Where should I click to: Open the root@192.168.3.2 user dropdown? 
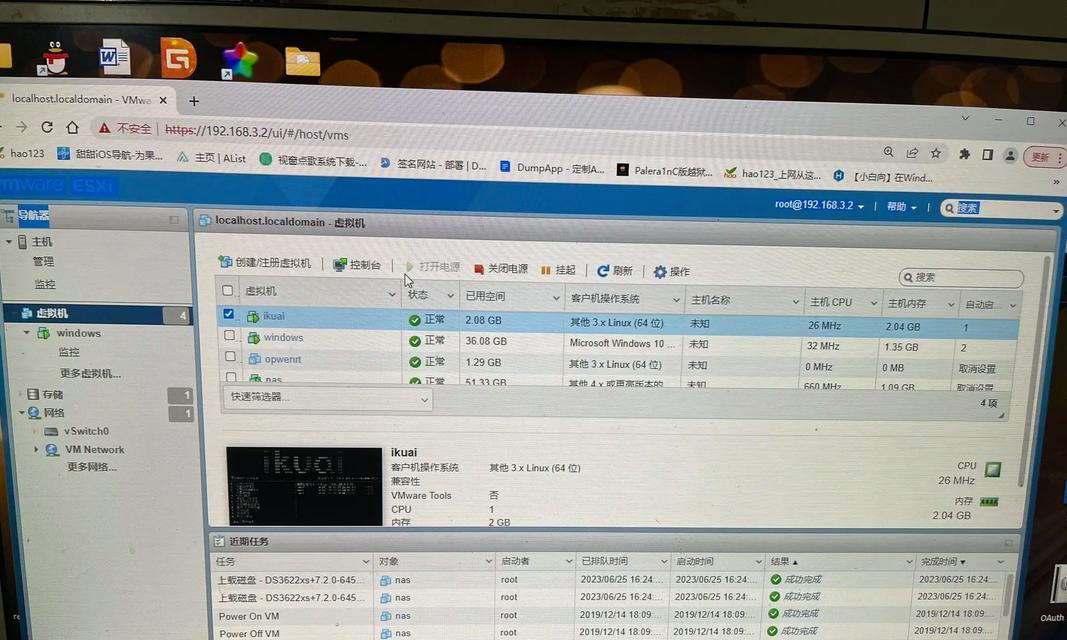[819, 205]
